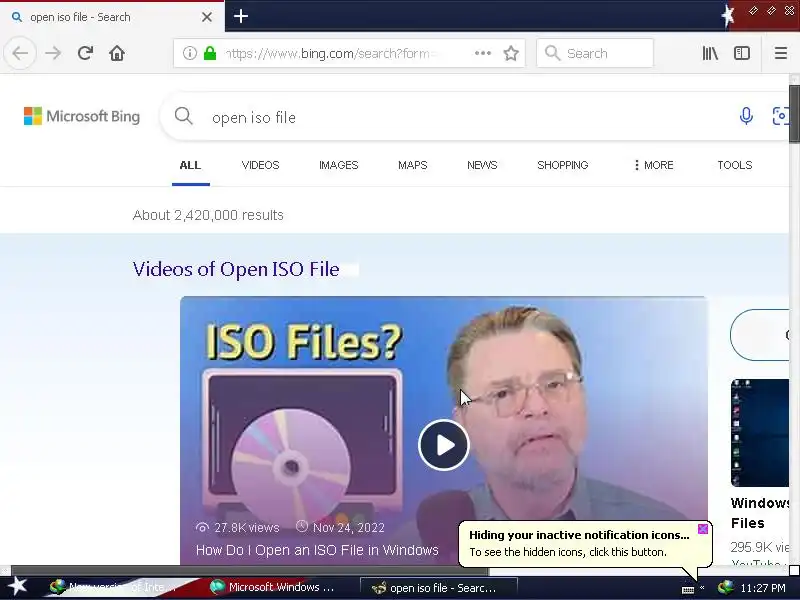Click the horizontal scrollbar thumb
The image size is (800, 600).
coord(250,570)
